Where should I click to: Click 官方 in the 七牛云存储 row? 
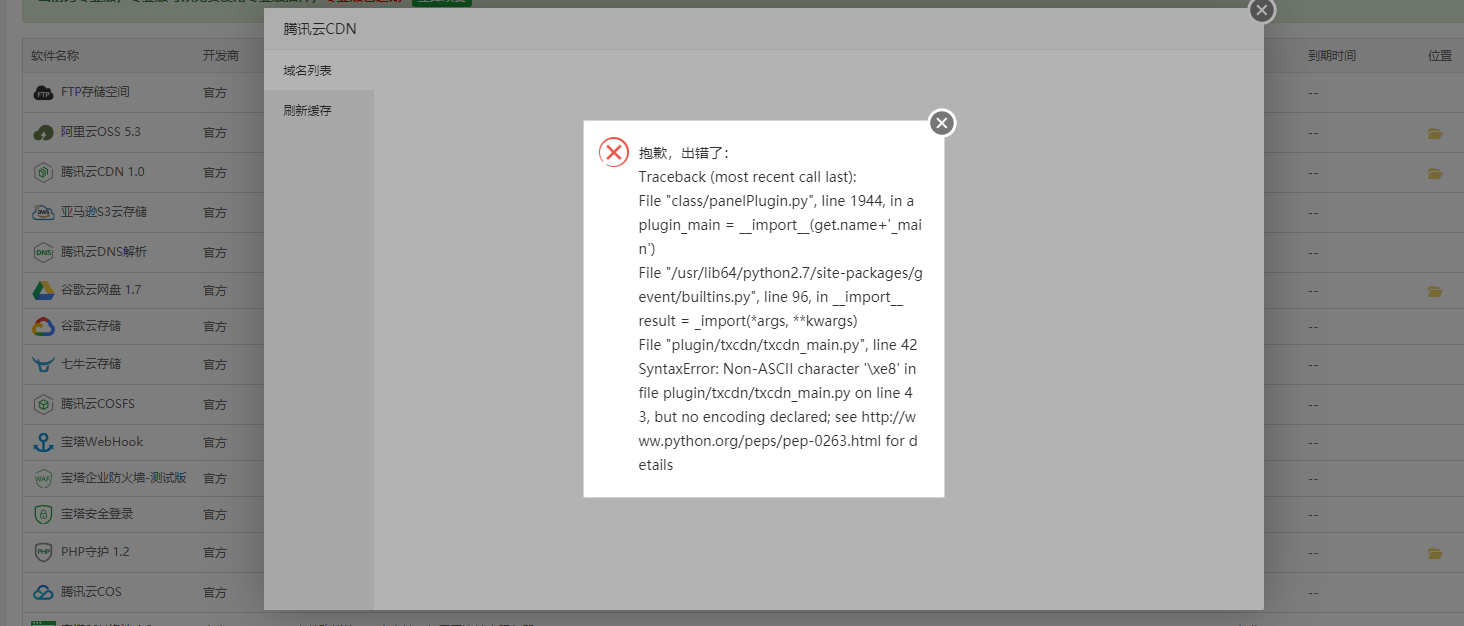tap(215, 365)
